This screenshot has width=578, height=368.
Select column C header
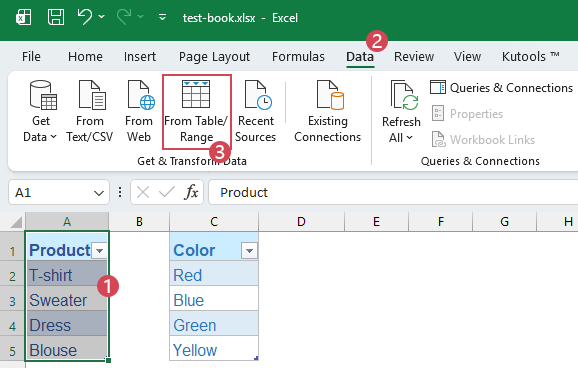[214, 222]
